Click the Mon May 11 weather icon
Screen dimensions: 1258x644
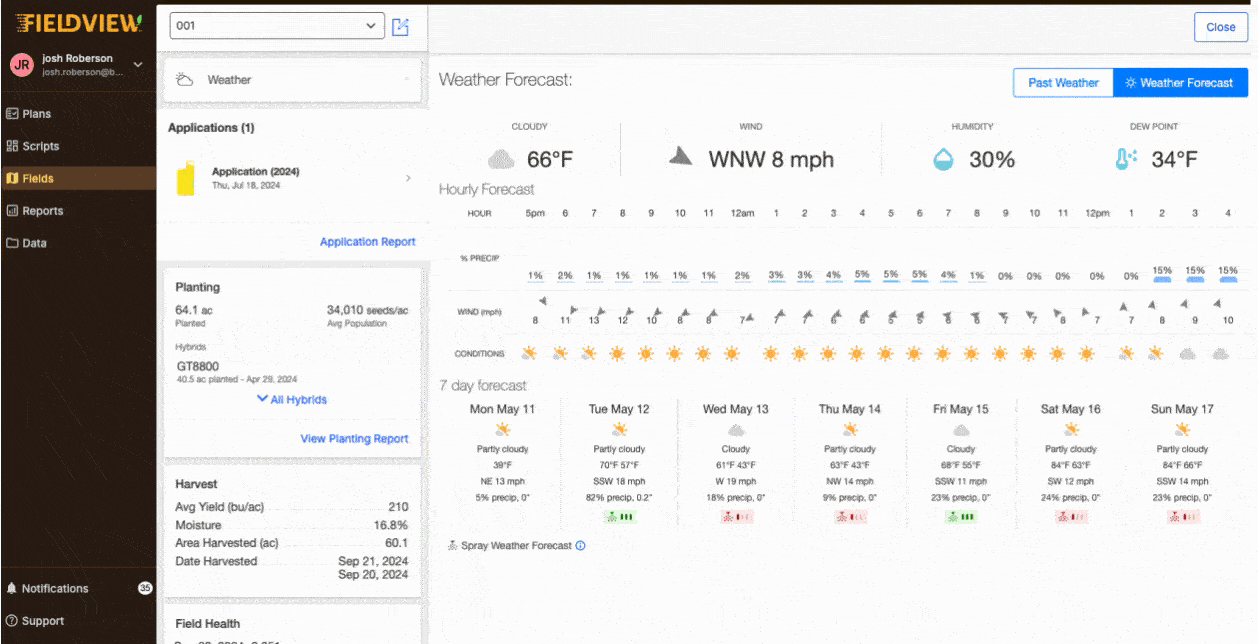click(502, 430)
